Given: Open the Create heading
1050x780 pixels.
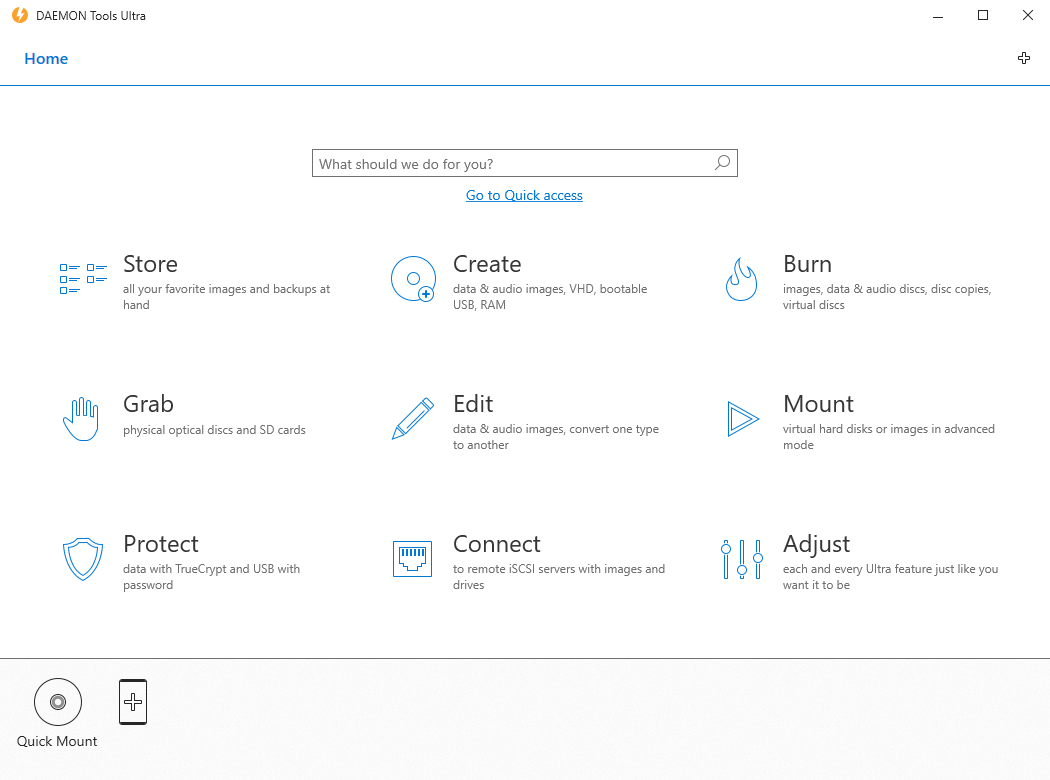Looking at the screenshot, I should (x=488, y=264).
